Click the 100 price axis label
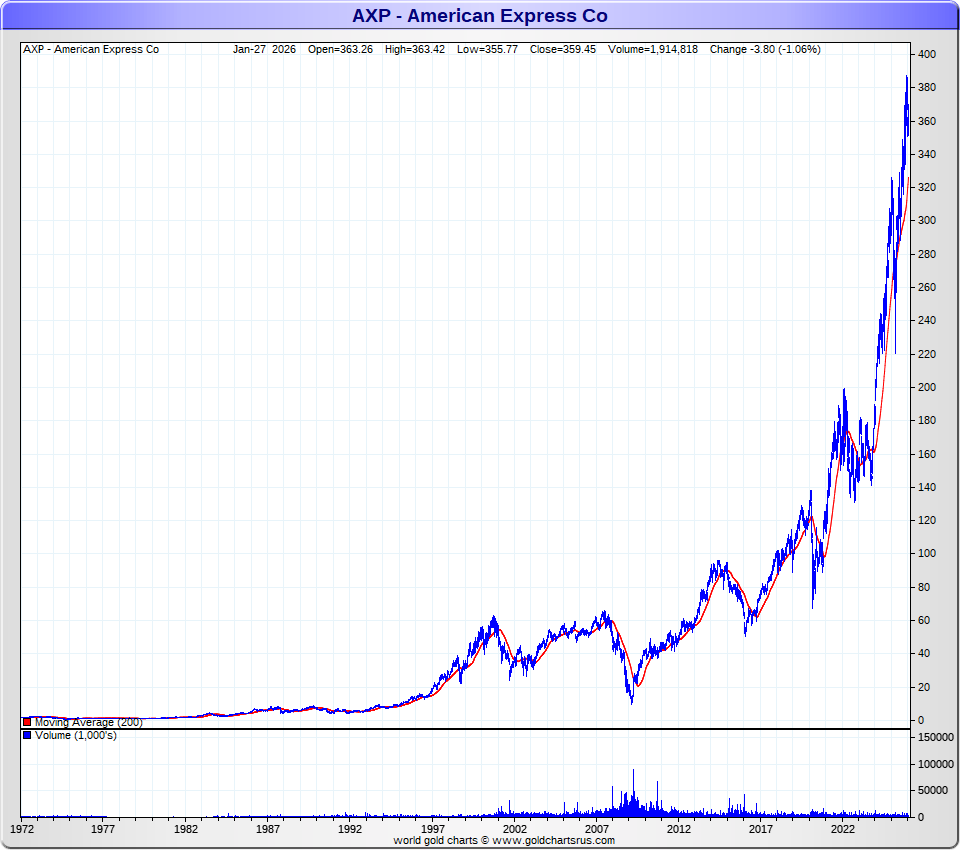The image size is (960, 850). pyautogui.click(x=927, y=553)
